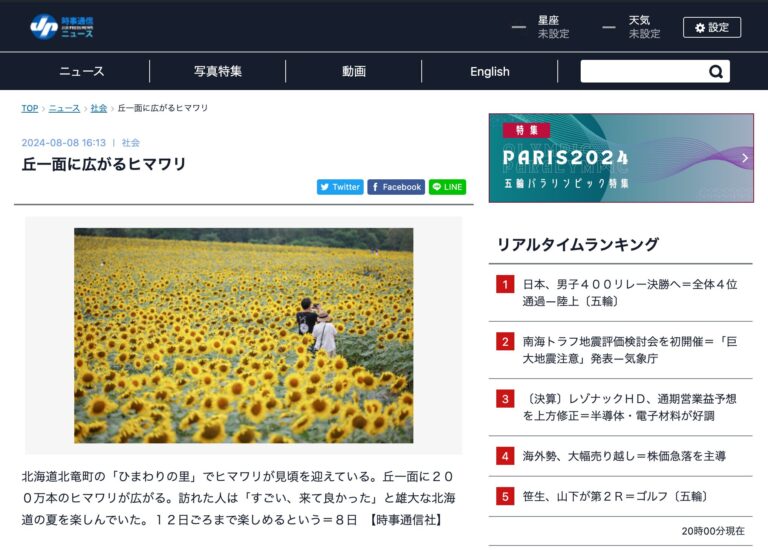Viewport: 768px width, 550px height.
Task: Open the sunflower field photo
Action: 243,335
